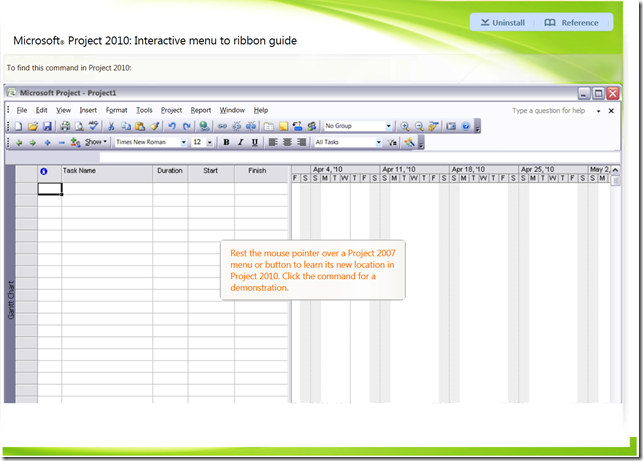Open the Report menu
The height and width of the screenshot is (461, 643).
[201, 110]
